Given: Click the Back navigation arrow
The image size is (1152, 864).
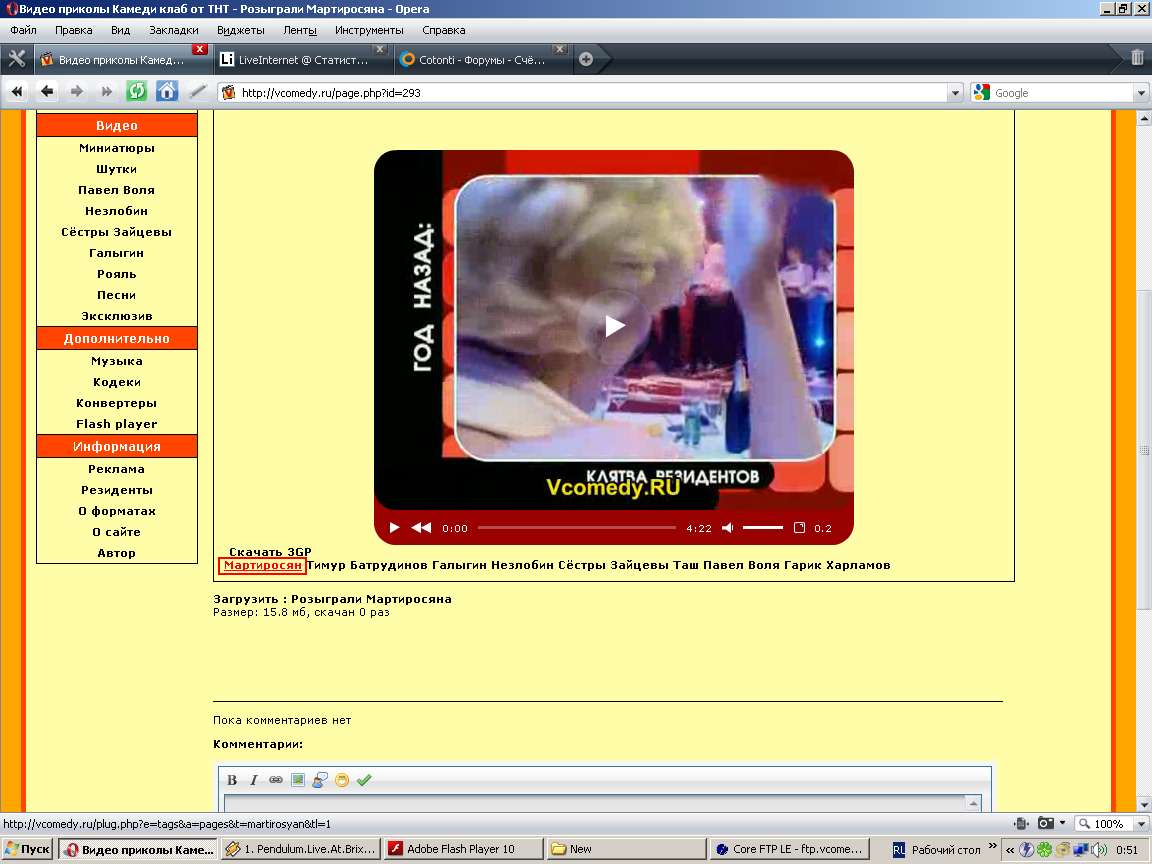Looking at the screenshot, I should pos(47,92).
